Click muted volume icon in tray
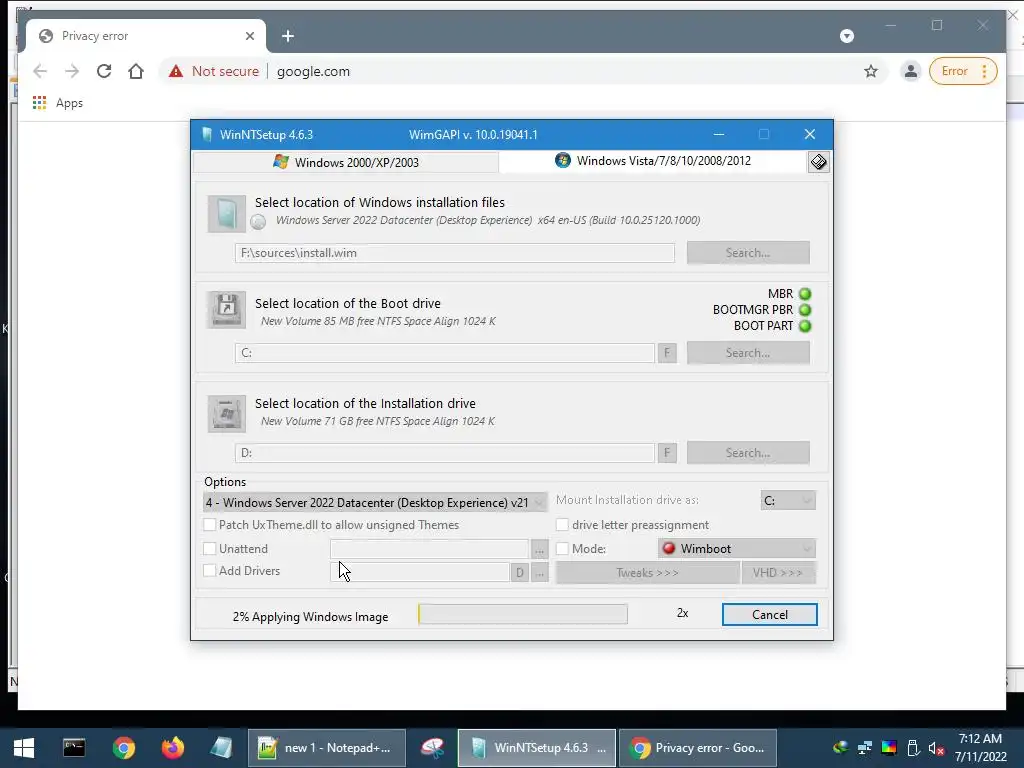This screenshot has height=768, width=1024. pyautogui.click(x=936, y=748)
